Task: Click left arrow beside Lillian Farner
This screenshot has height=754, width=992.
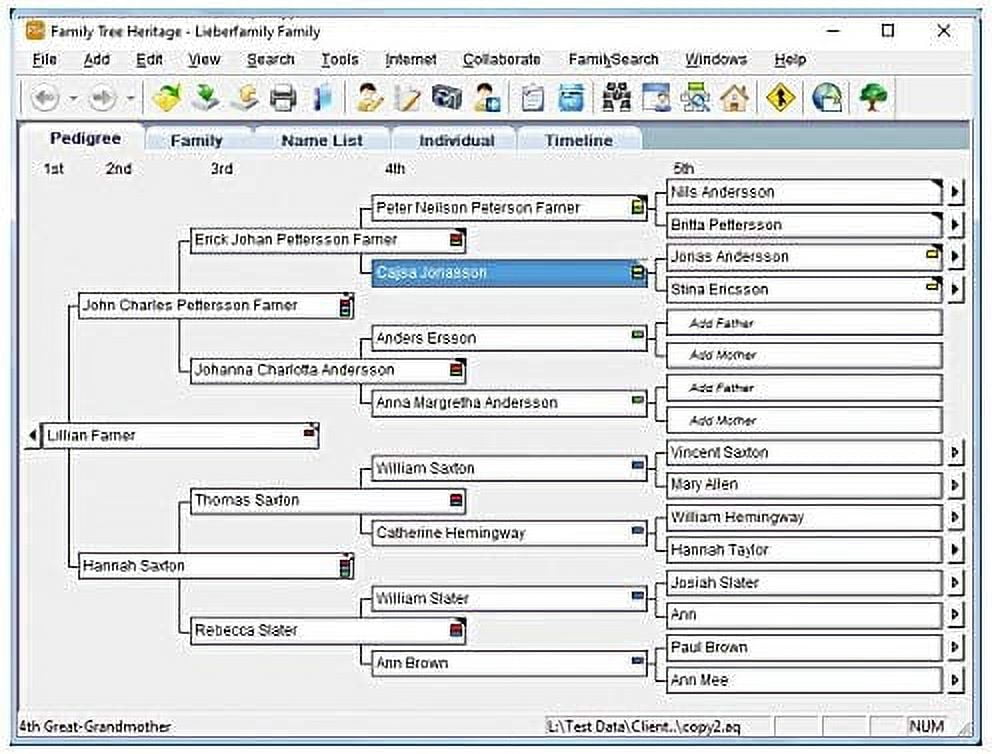Action: [x=32, y=436]
